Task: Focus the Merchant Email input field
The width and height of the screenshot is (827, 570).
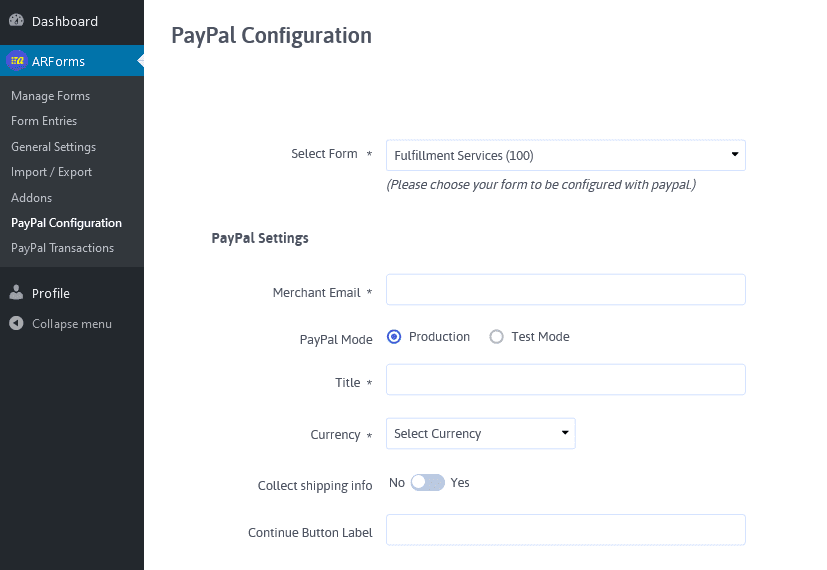Action: click(565, 289)
